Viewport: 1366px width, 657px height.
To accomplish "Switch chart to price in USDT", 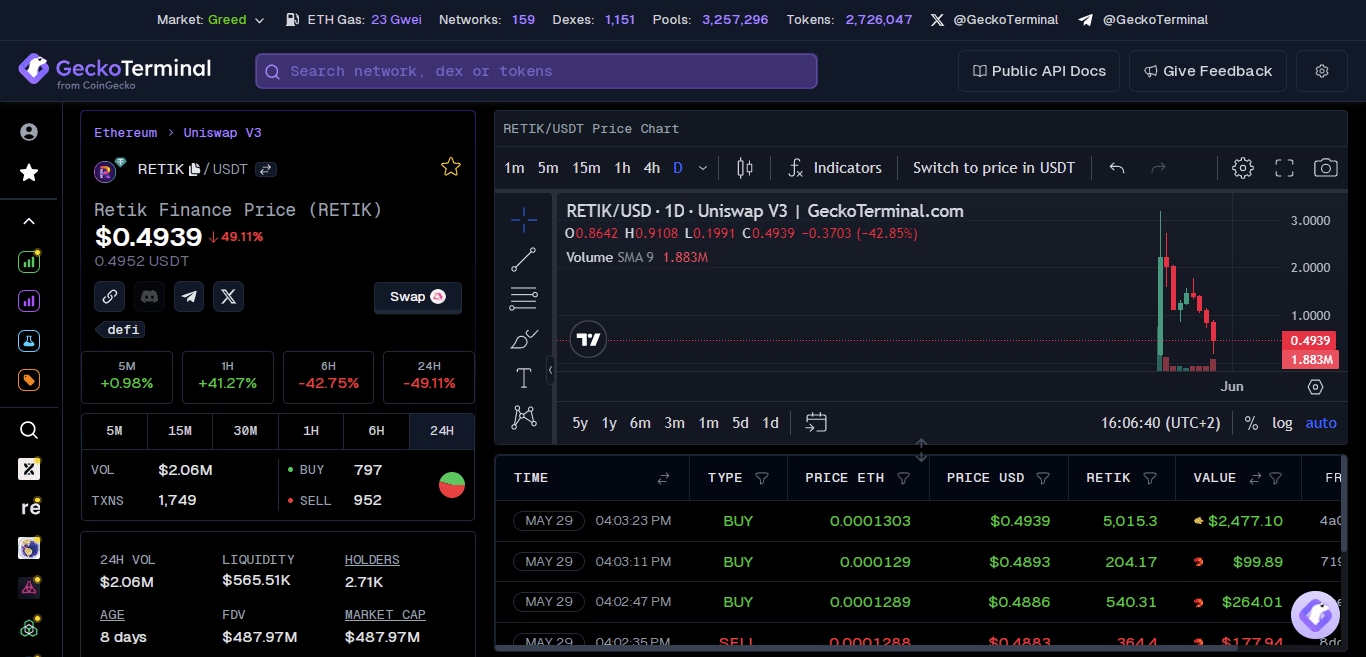I will (994, 168).
